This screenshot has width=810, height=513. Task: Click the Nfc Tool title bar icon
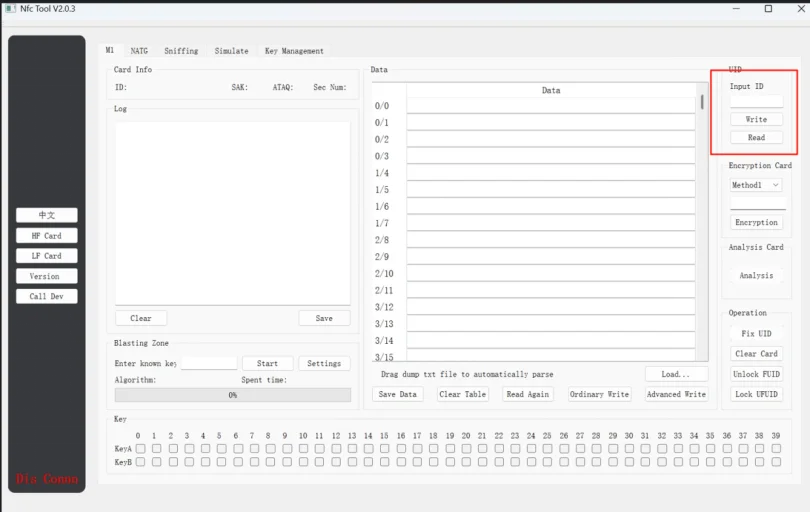tap(10, 9)
